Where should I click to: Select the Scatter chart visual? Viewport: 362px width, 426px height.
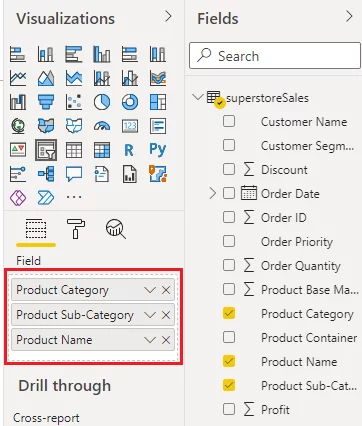pos(74,102)
